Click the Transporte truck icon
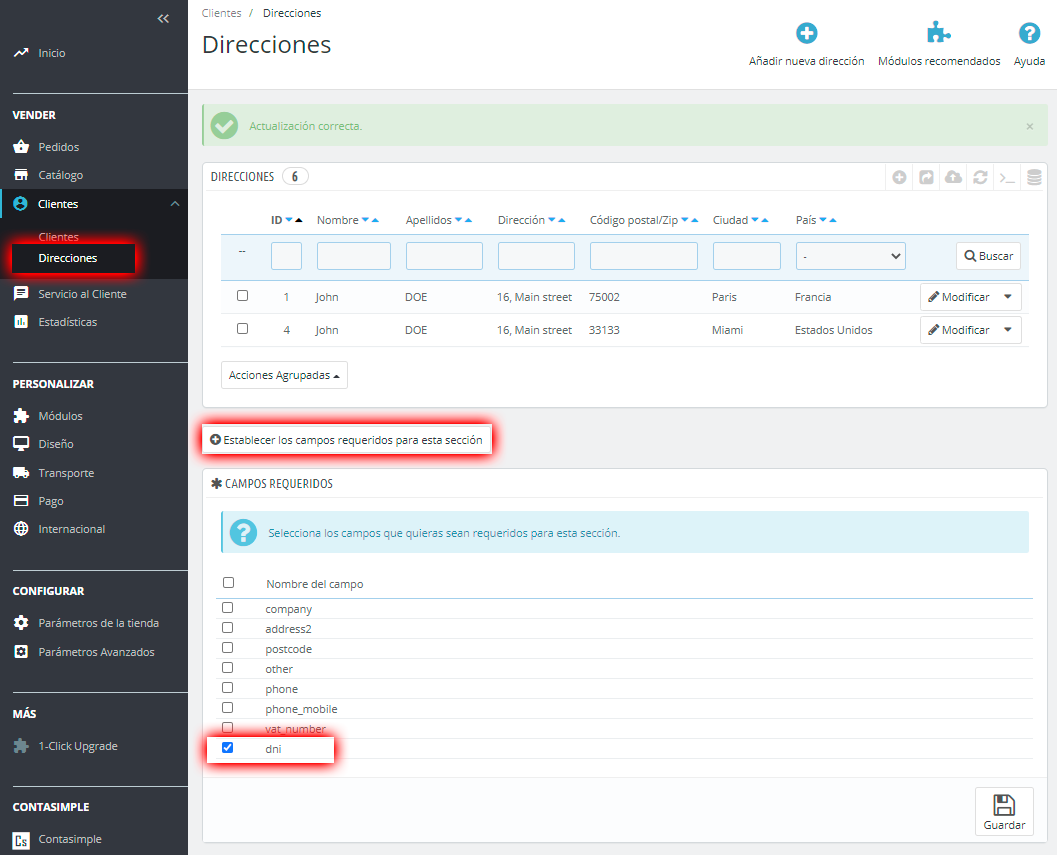 21,473
